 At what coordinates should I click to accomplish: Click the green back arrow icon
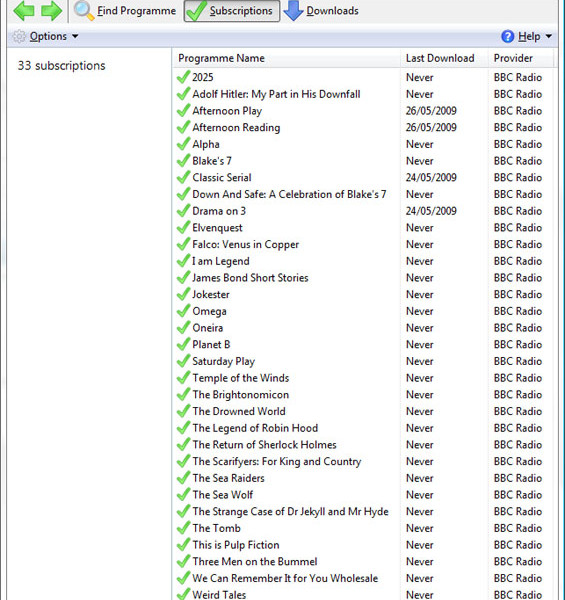coord(24,10)
